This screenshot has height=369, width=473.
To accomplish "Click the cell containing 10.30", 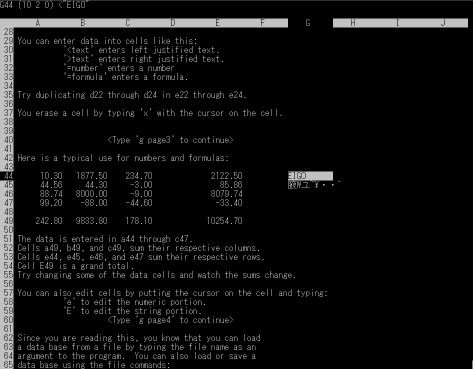I will 51,176.
